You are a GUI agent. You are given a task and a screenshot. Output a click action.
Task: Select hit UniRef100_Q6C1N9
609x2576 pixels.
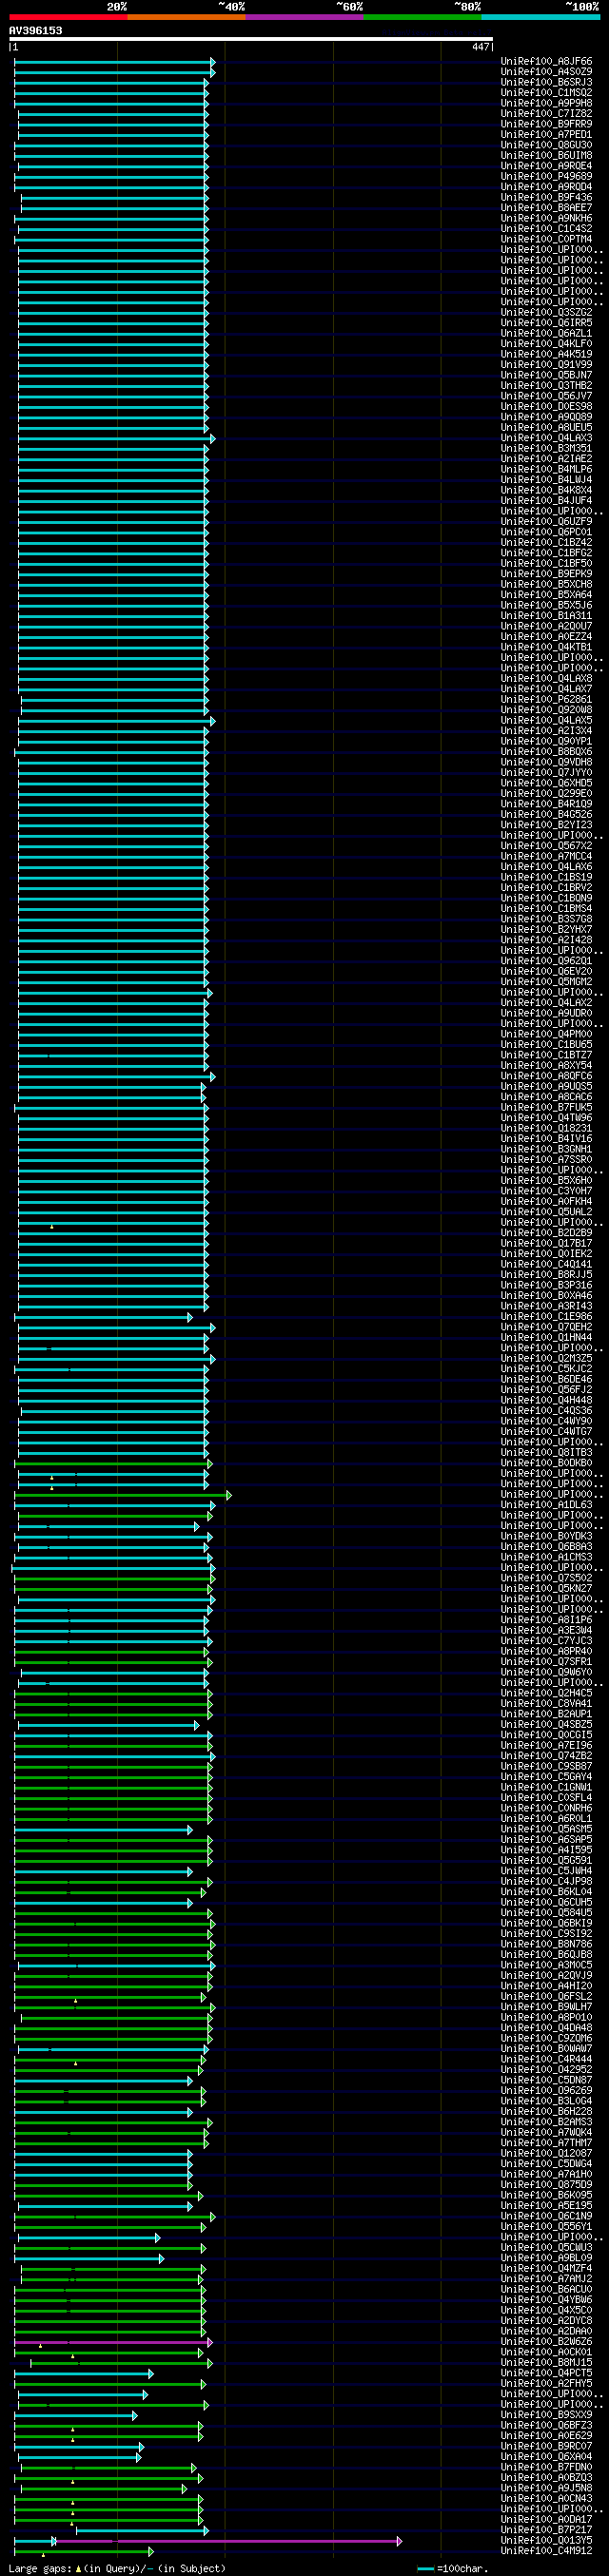pyautogui.click(x=546, y=2216)
